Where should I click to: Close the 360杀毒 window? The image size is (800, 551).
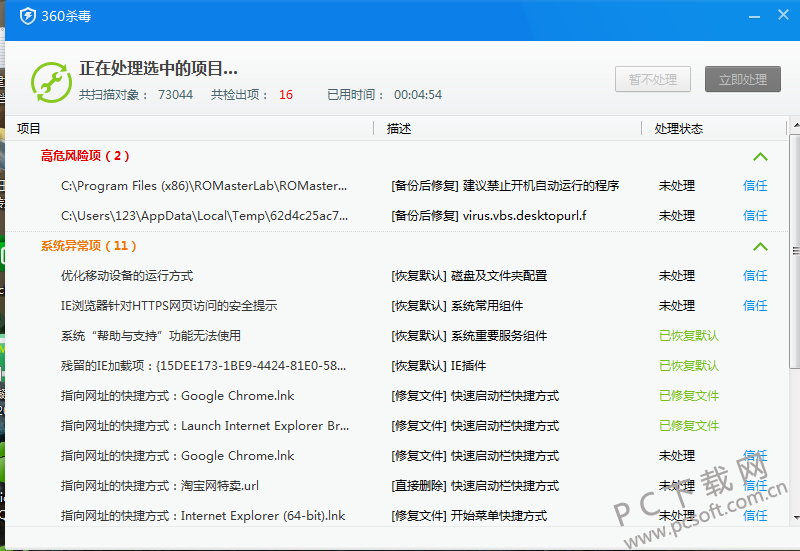(782, 15)
